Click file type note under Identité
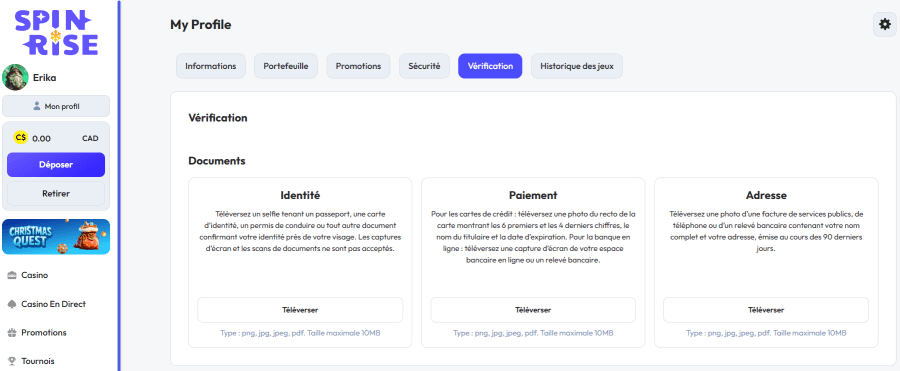The height and width of the screenshot is (371, 900). tap(300, 333)
